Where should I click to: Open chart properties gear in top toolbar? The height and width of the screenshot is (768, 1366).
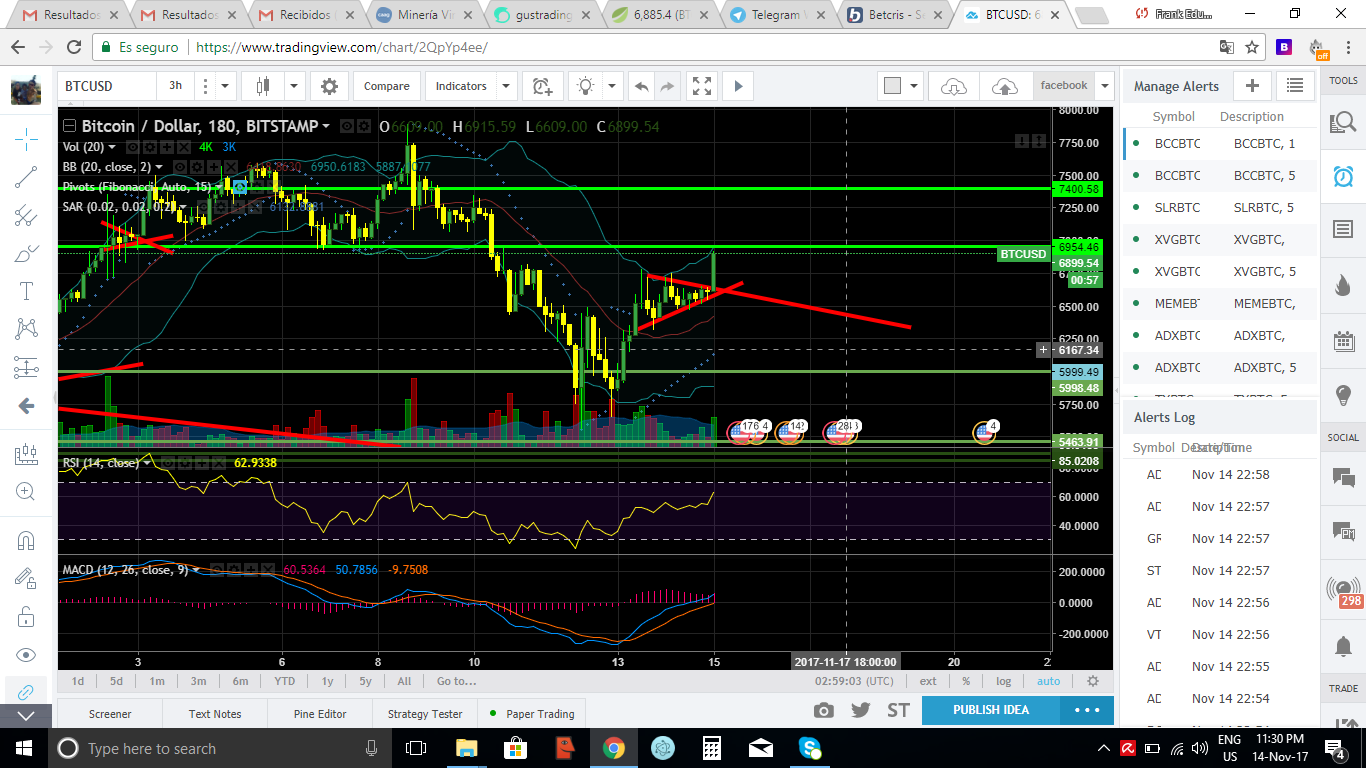pyautogui.click(x=329, y=86)
